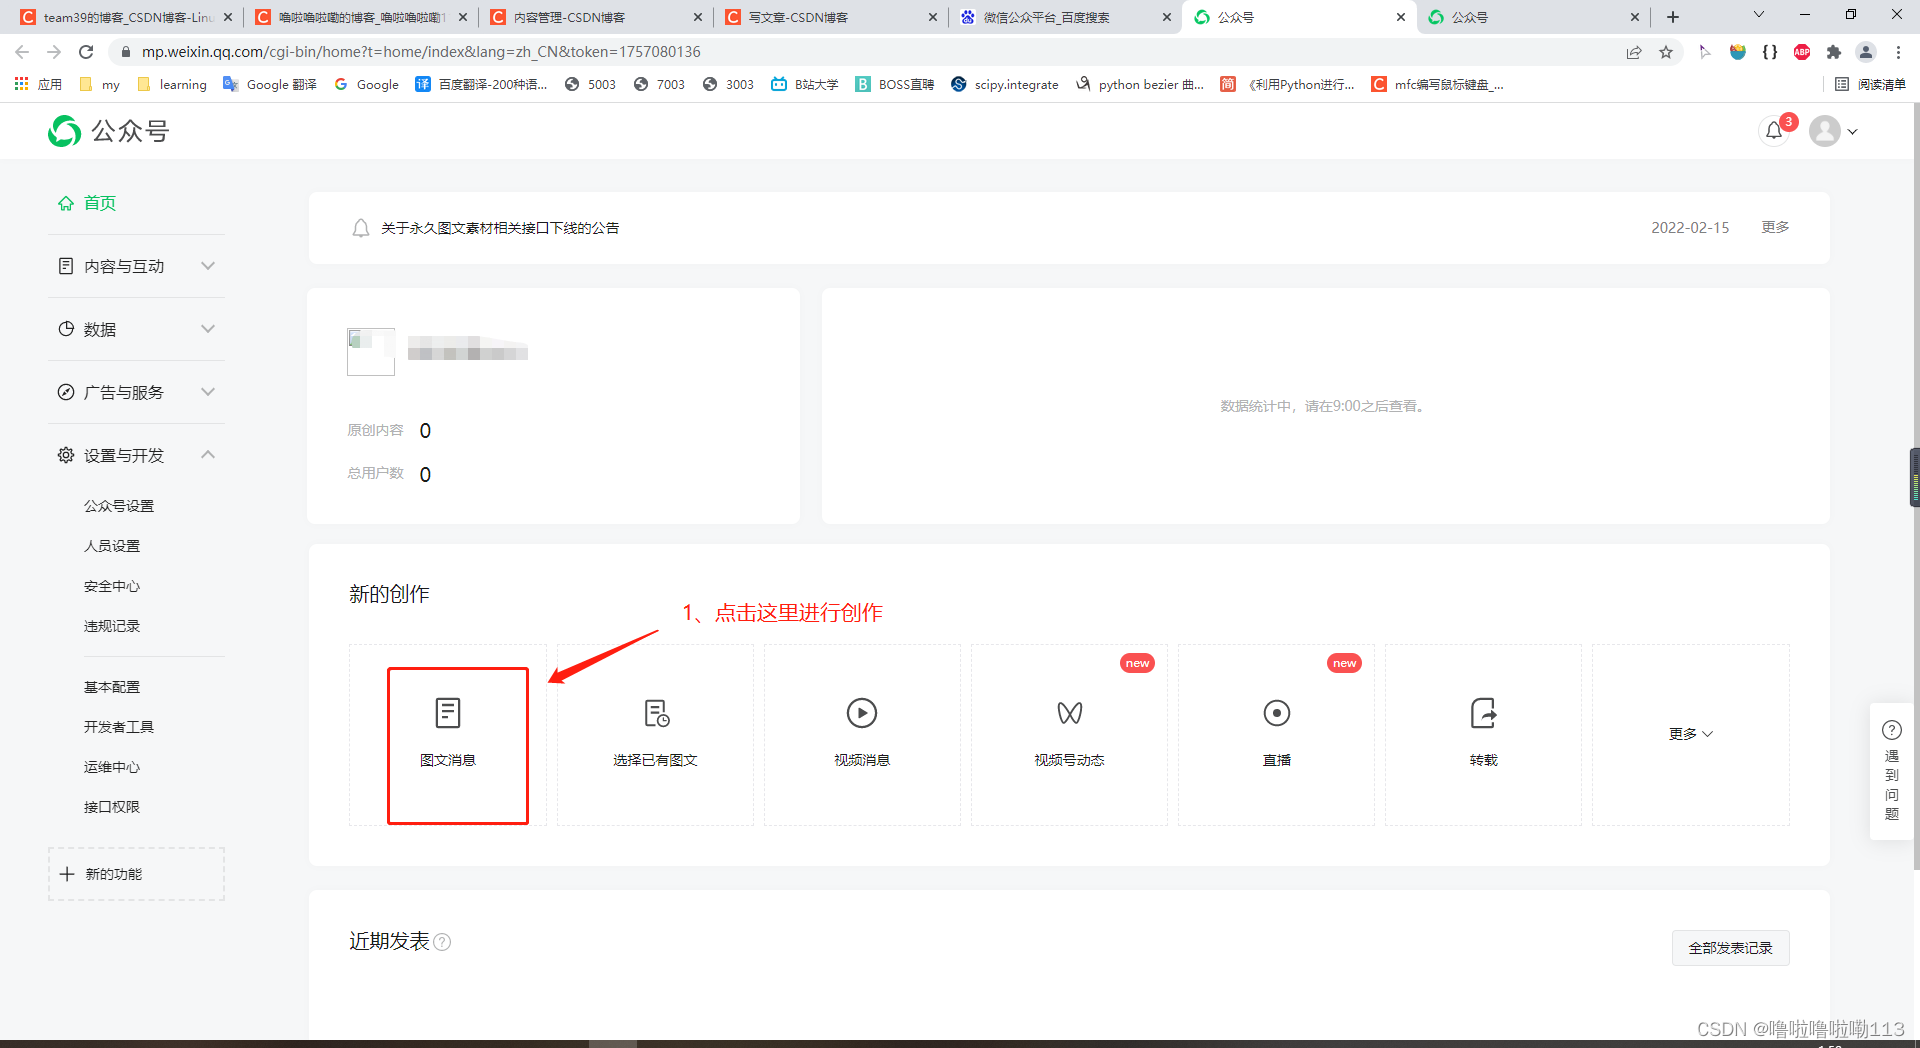1920x1048 pixels.
Task: Open the 近期发表 help question mark
Action: pyautogui.click(x=444, y=942)
